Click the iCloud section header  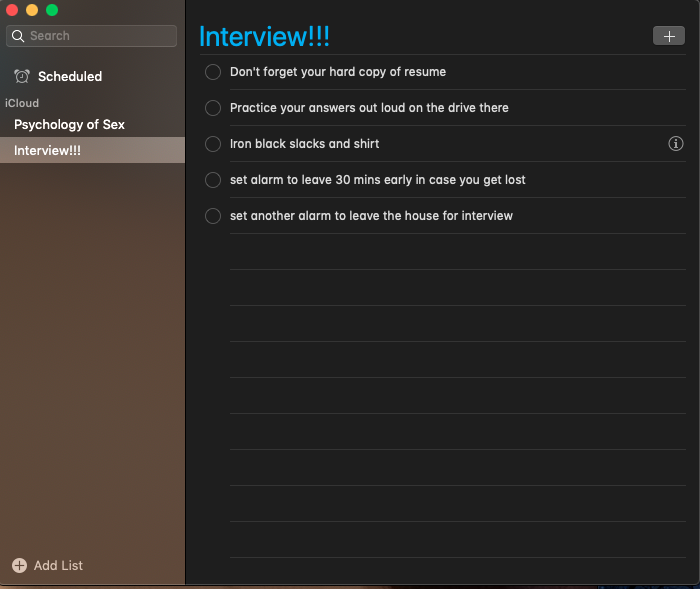22,103
